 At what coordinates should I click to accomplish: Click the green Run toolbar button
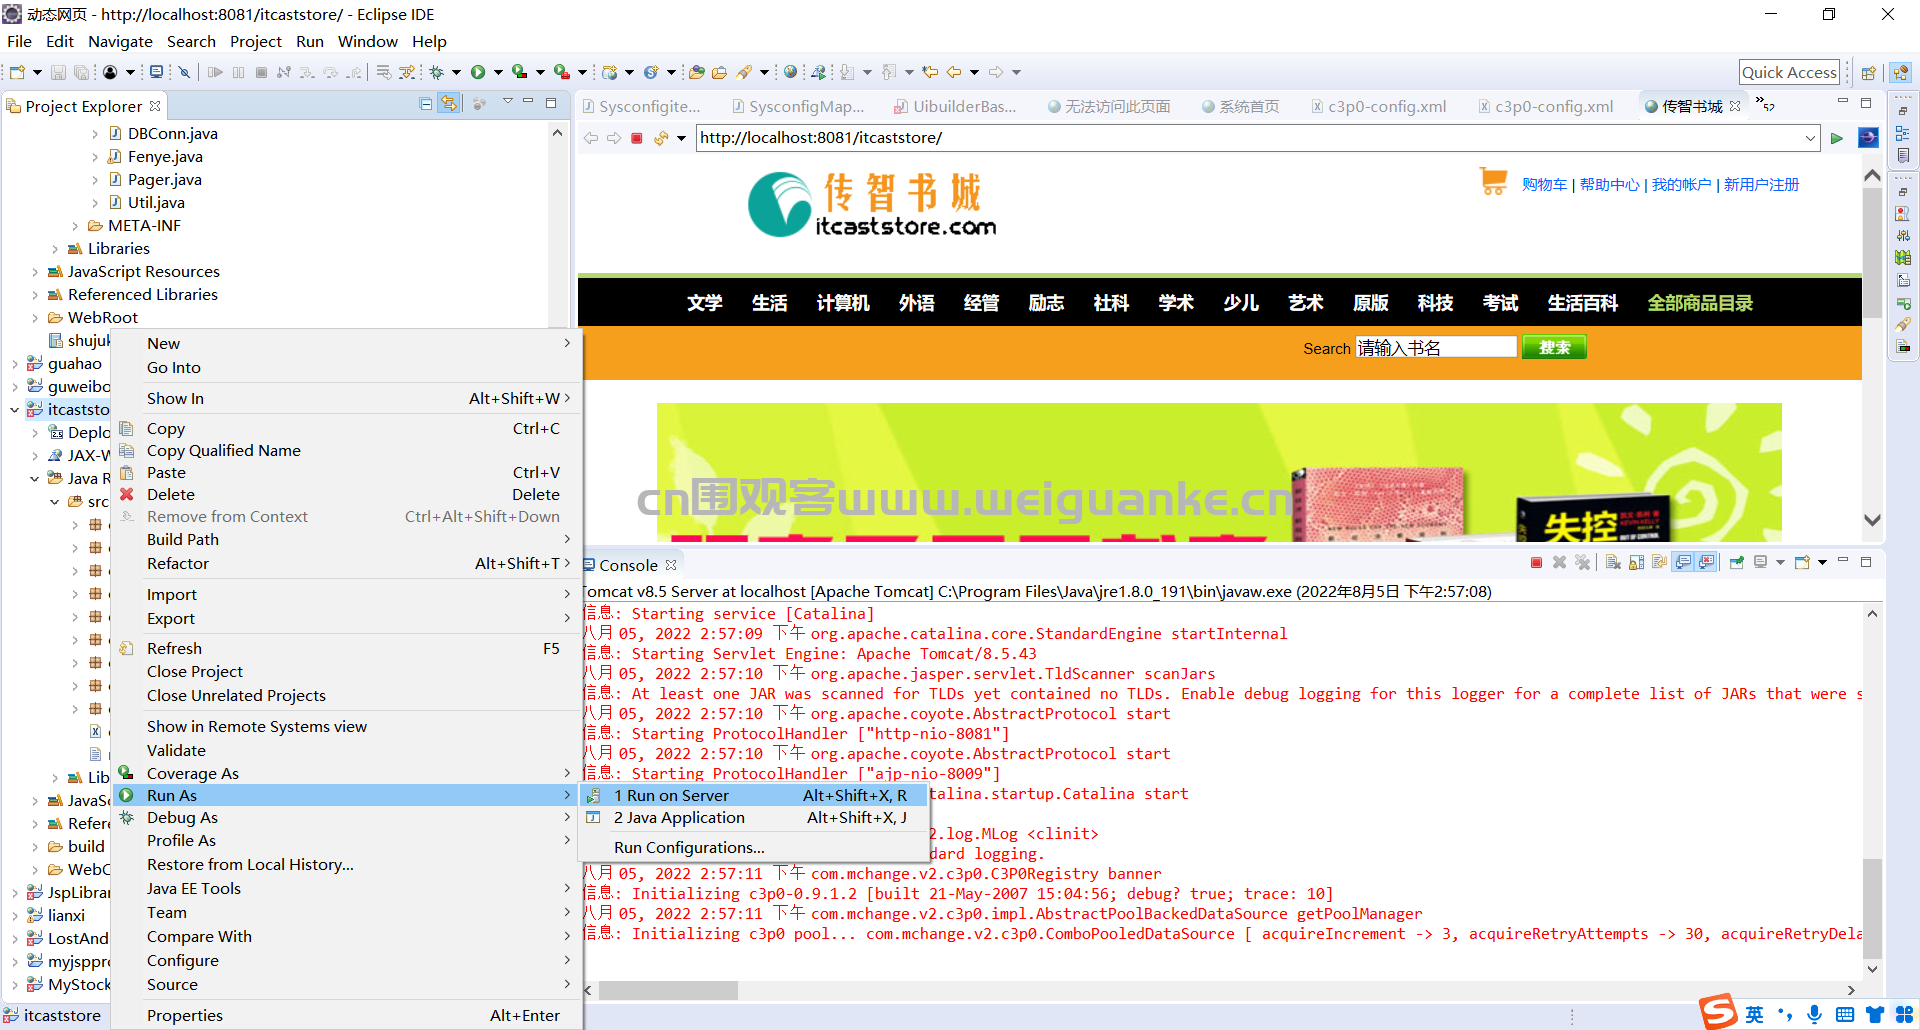point(478,72)
